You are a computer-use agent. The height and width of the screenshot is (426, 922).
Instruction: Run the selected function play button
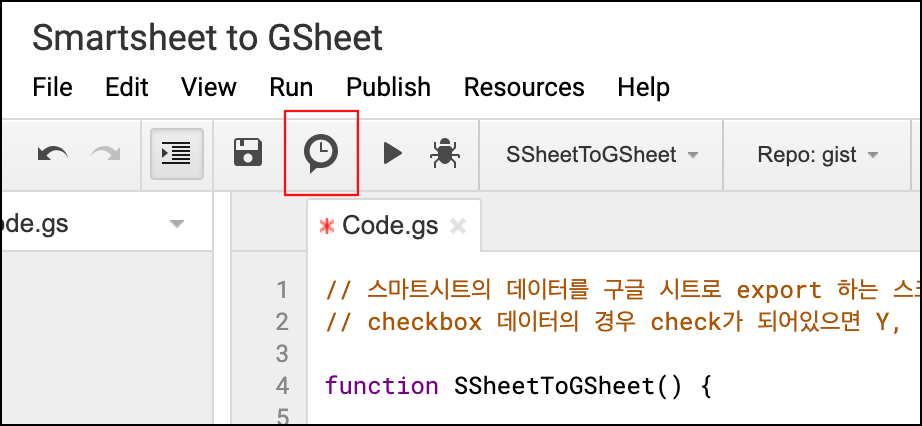392,154
